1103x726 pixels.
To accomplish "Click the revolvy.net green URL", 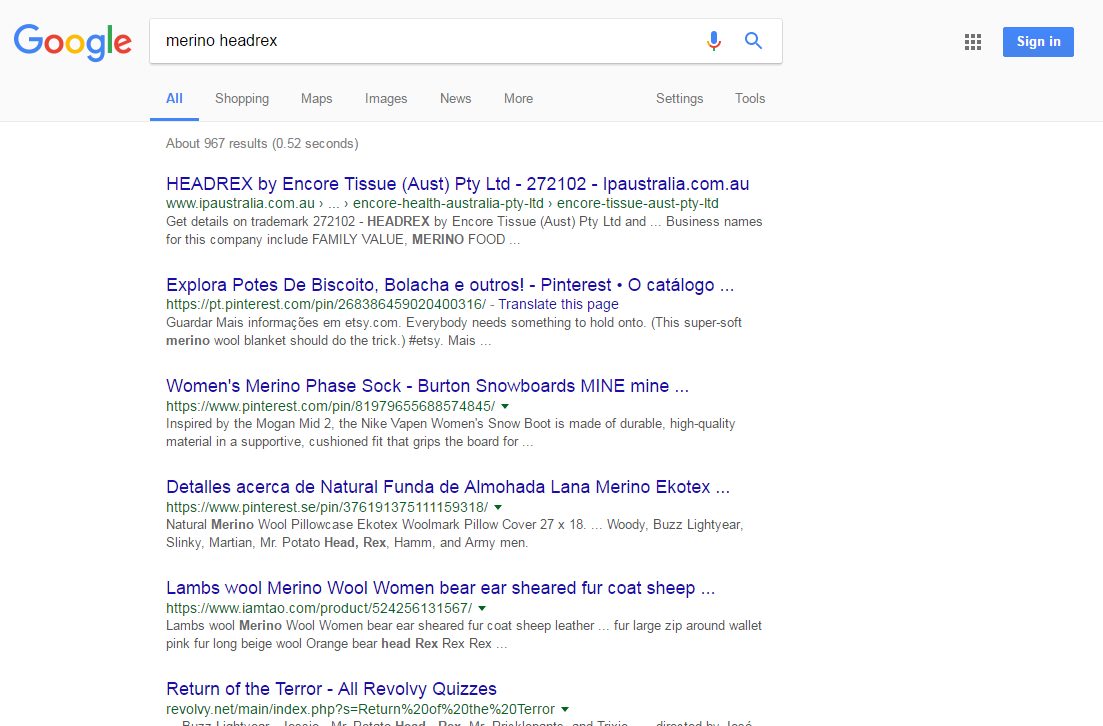I will pyautogui.click(x=360, y=709).
